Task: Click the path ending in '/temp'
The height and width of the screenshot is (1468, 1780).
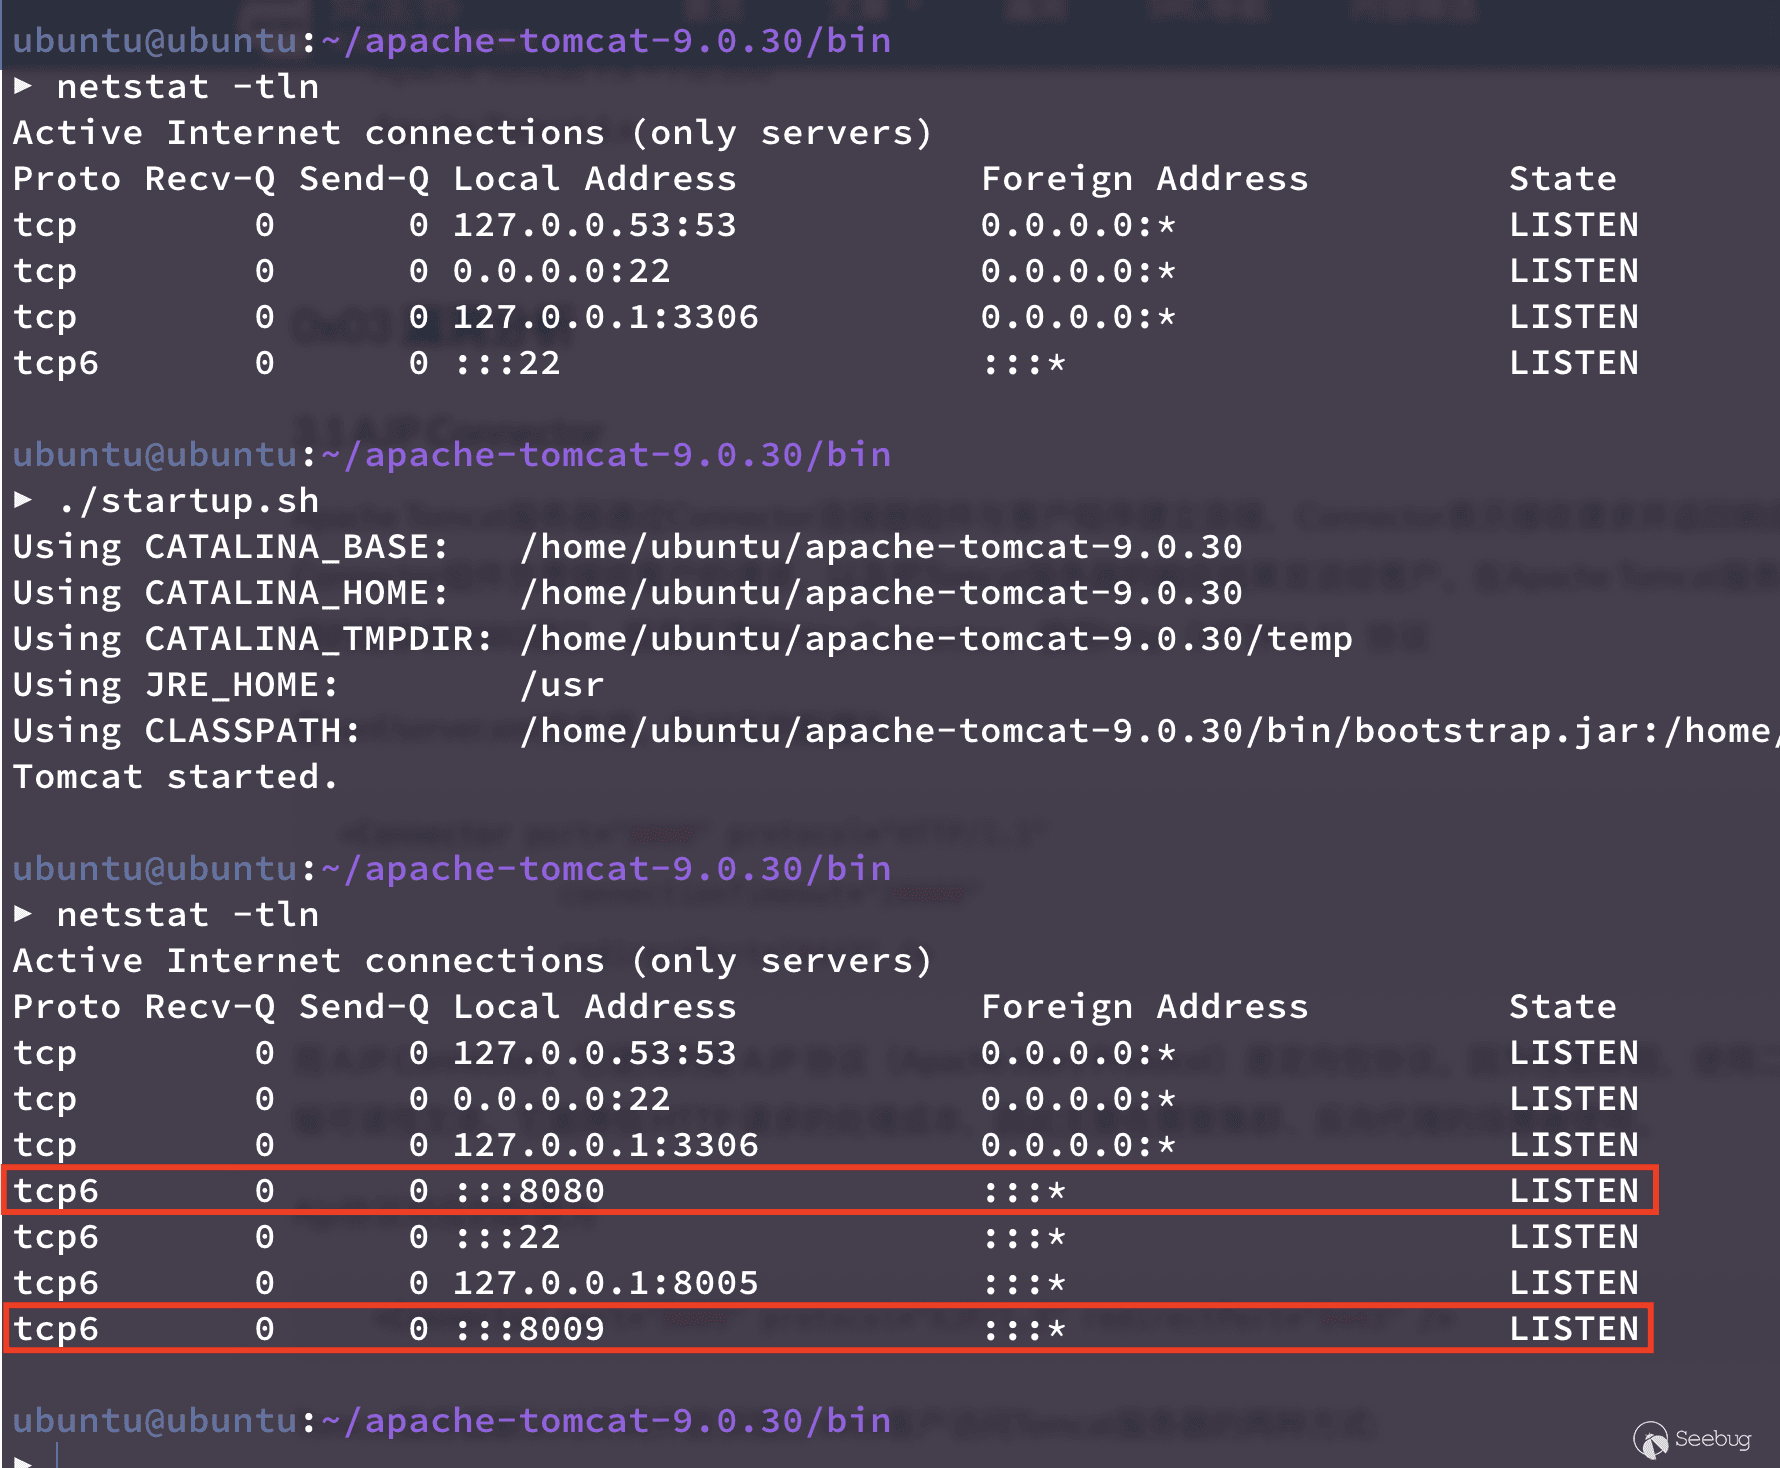Action: (936, 639)
